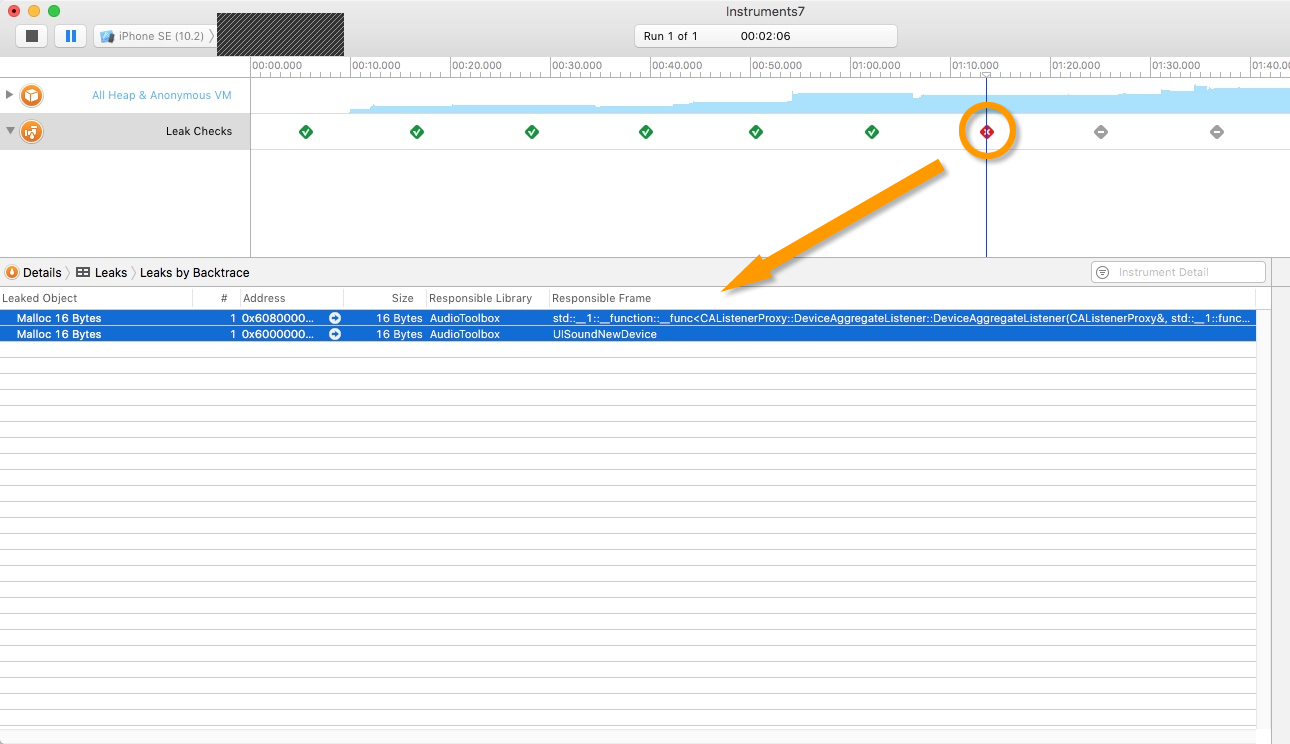The width and height of the screenshot is (1290, 744).
Task: Select the first green leak check marker
Action: click(306, 131)
